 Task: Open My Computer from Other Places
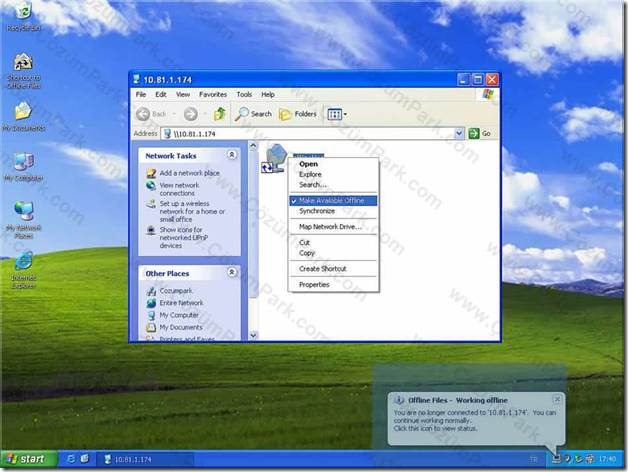[179, 315]
